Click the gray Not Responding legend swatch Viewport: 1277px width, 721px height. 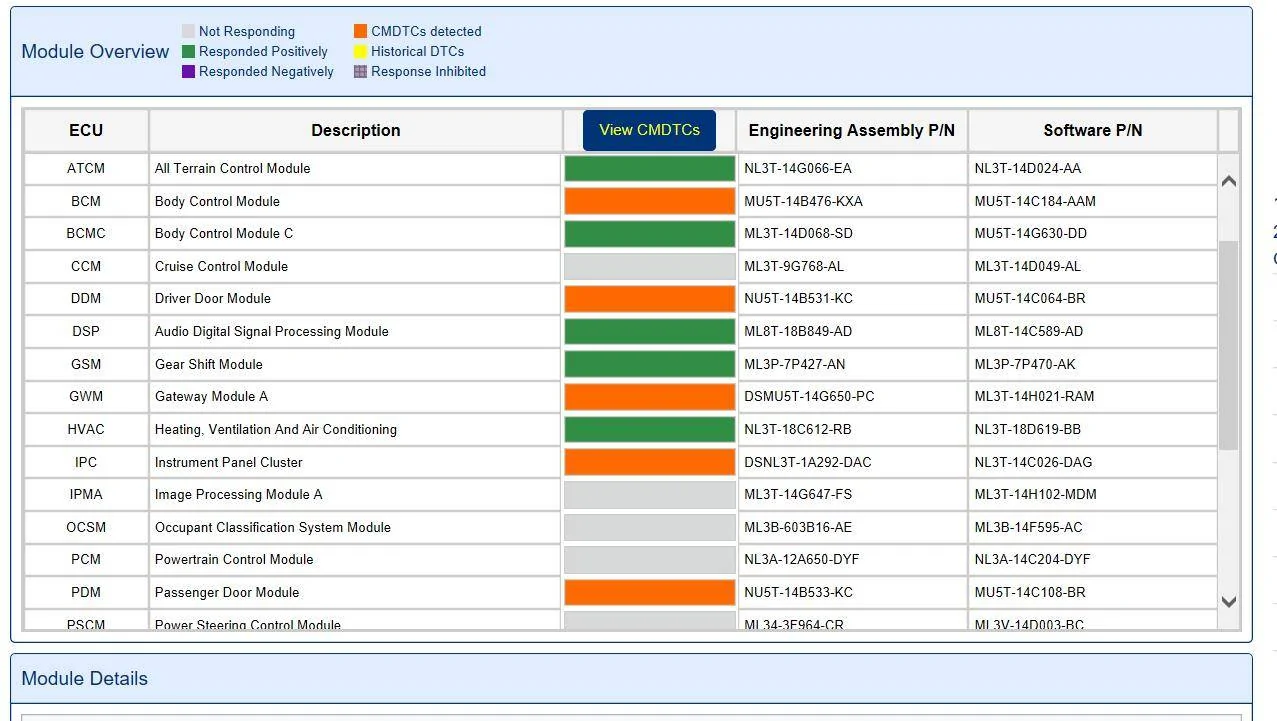(188, 32)
